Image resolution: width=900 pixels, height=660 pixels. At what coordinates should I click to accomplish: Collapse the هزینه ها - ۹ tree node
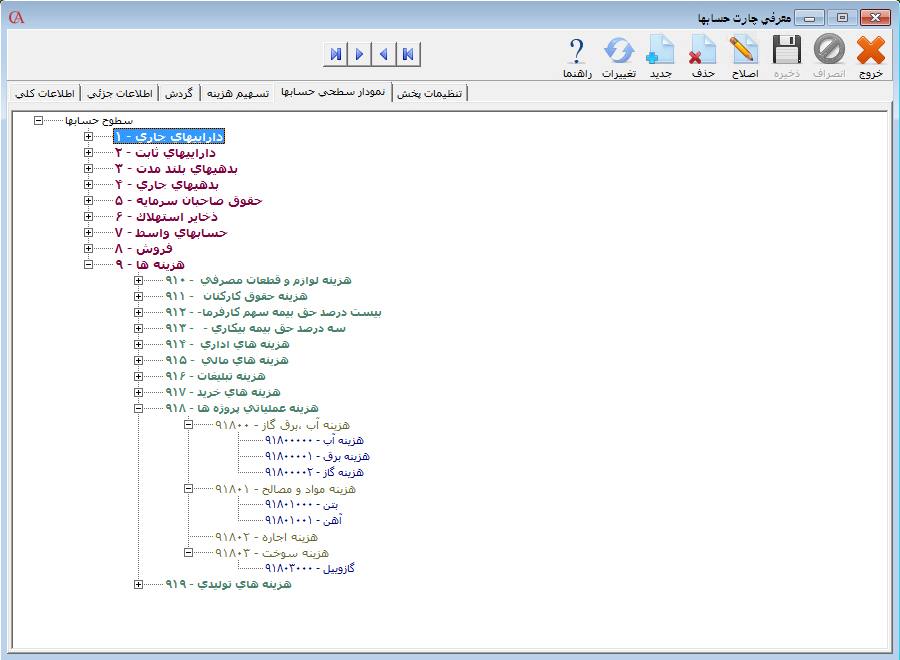point(89,265)
